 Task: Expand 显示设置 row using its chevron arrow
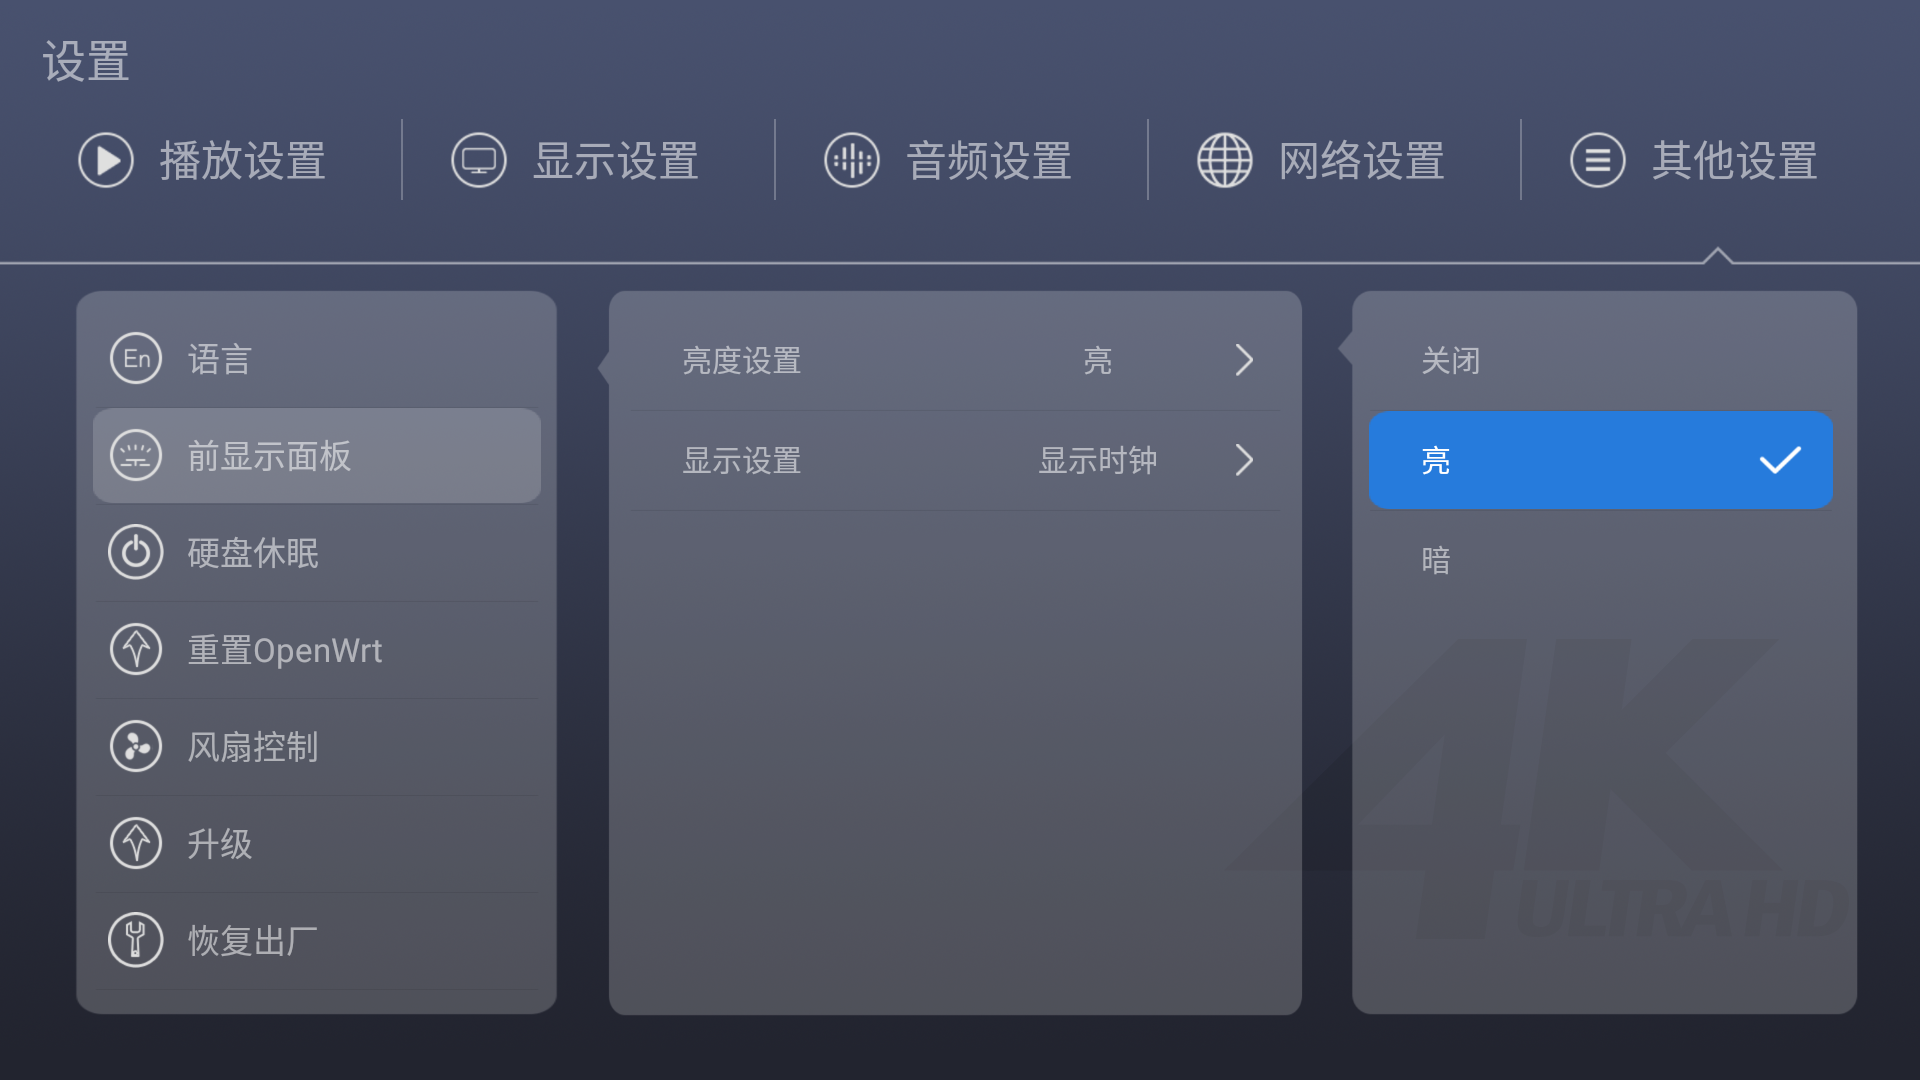pyautogui.click(x=1244, y=460)
